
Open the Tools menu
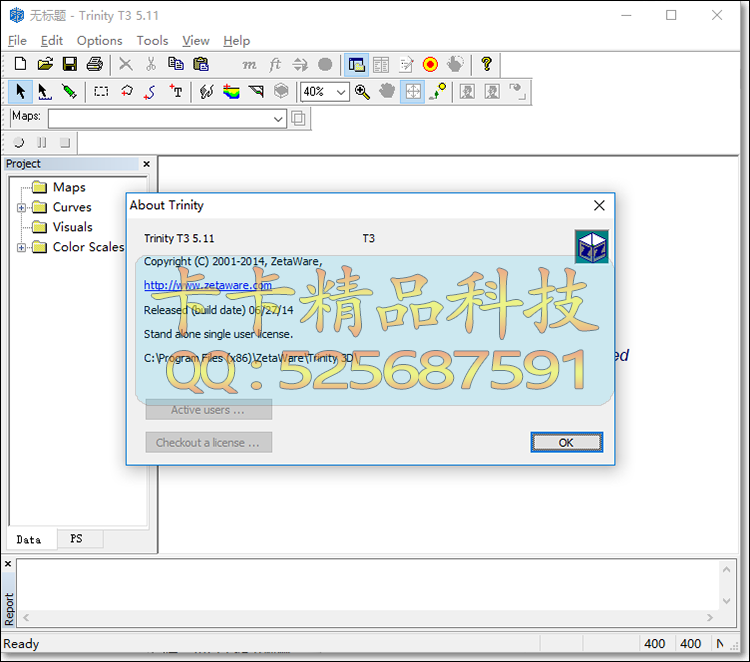152,41
